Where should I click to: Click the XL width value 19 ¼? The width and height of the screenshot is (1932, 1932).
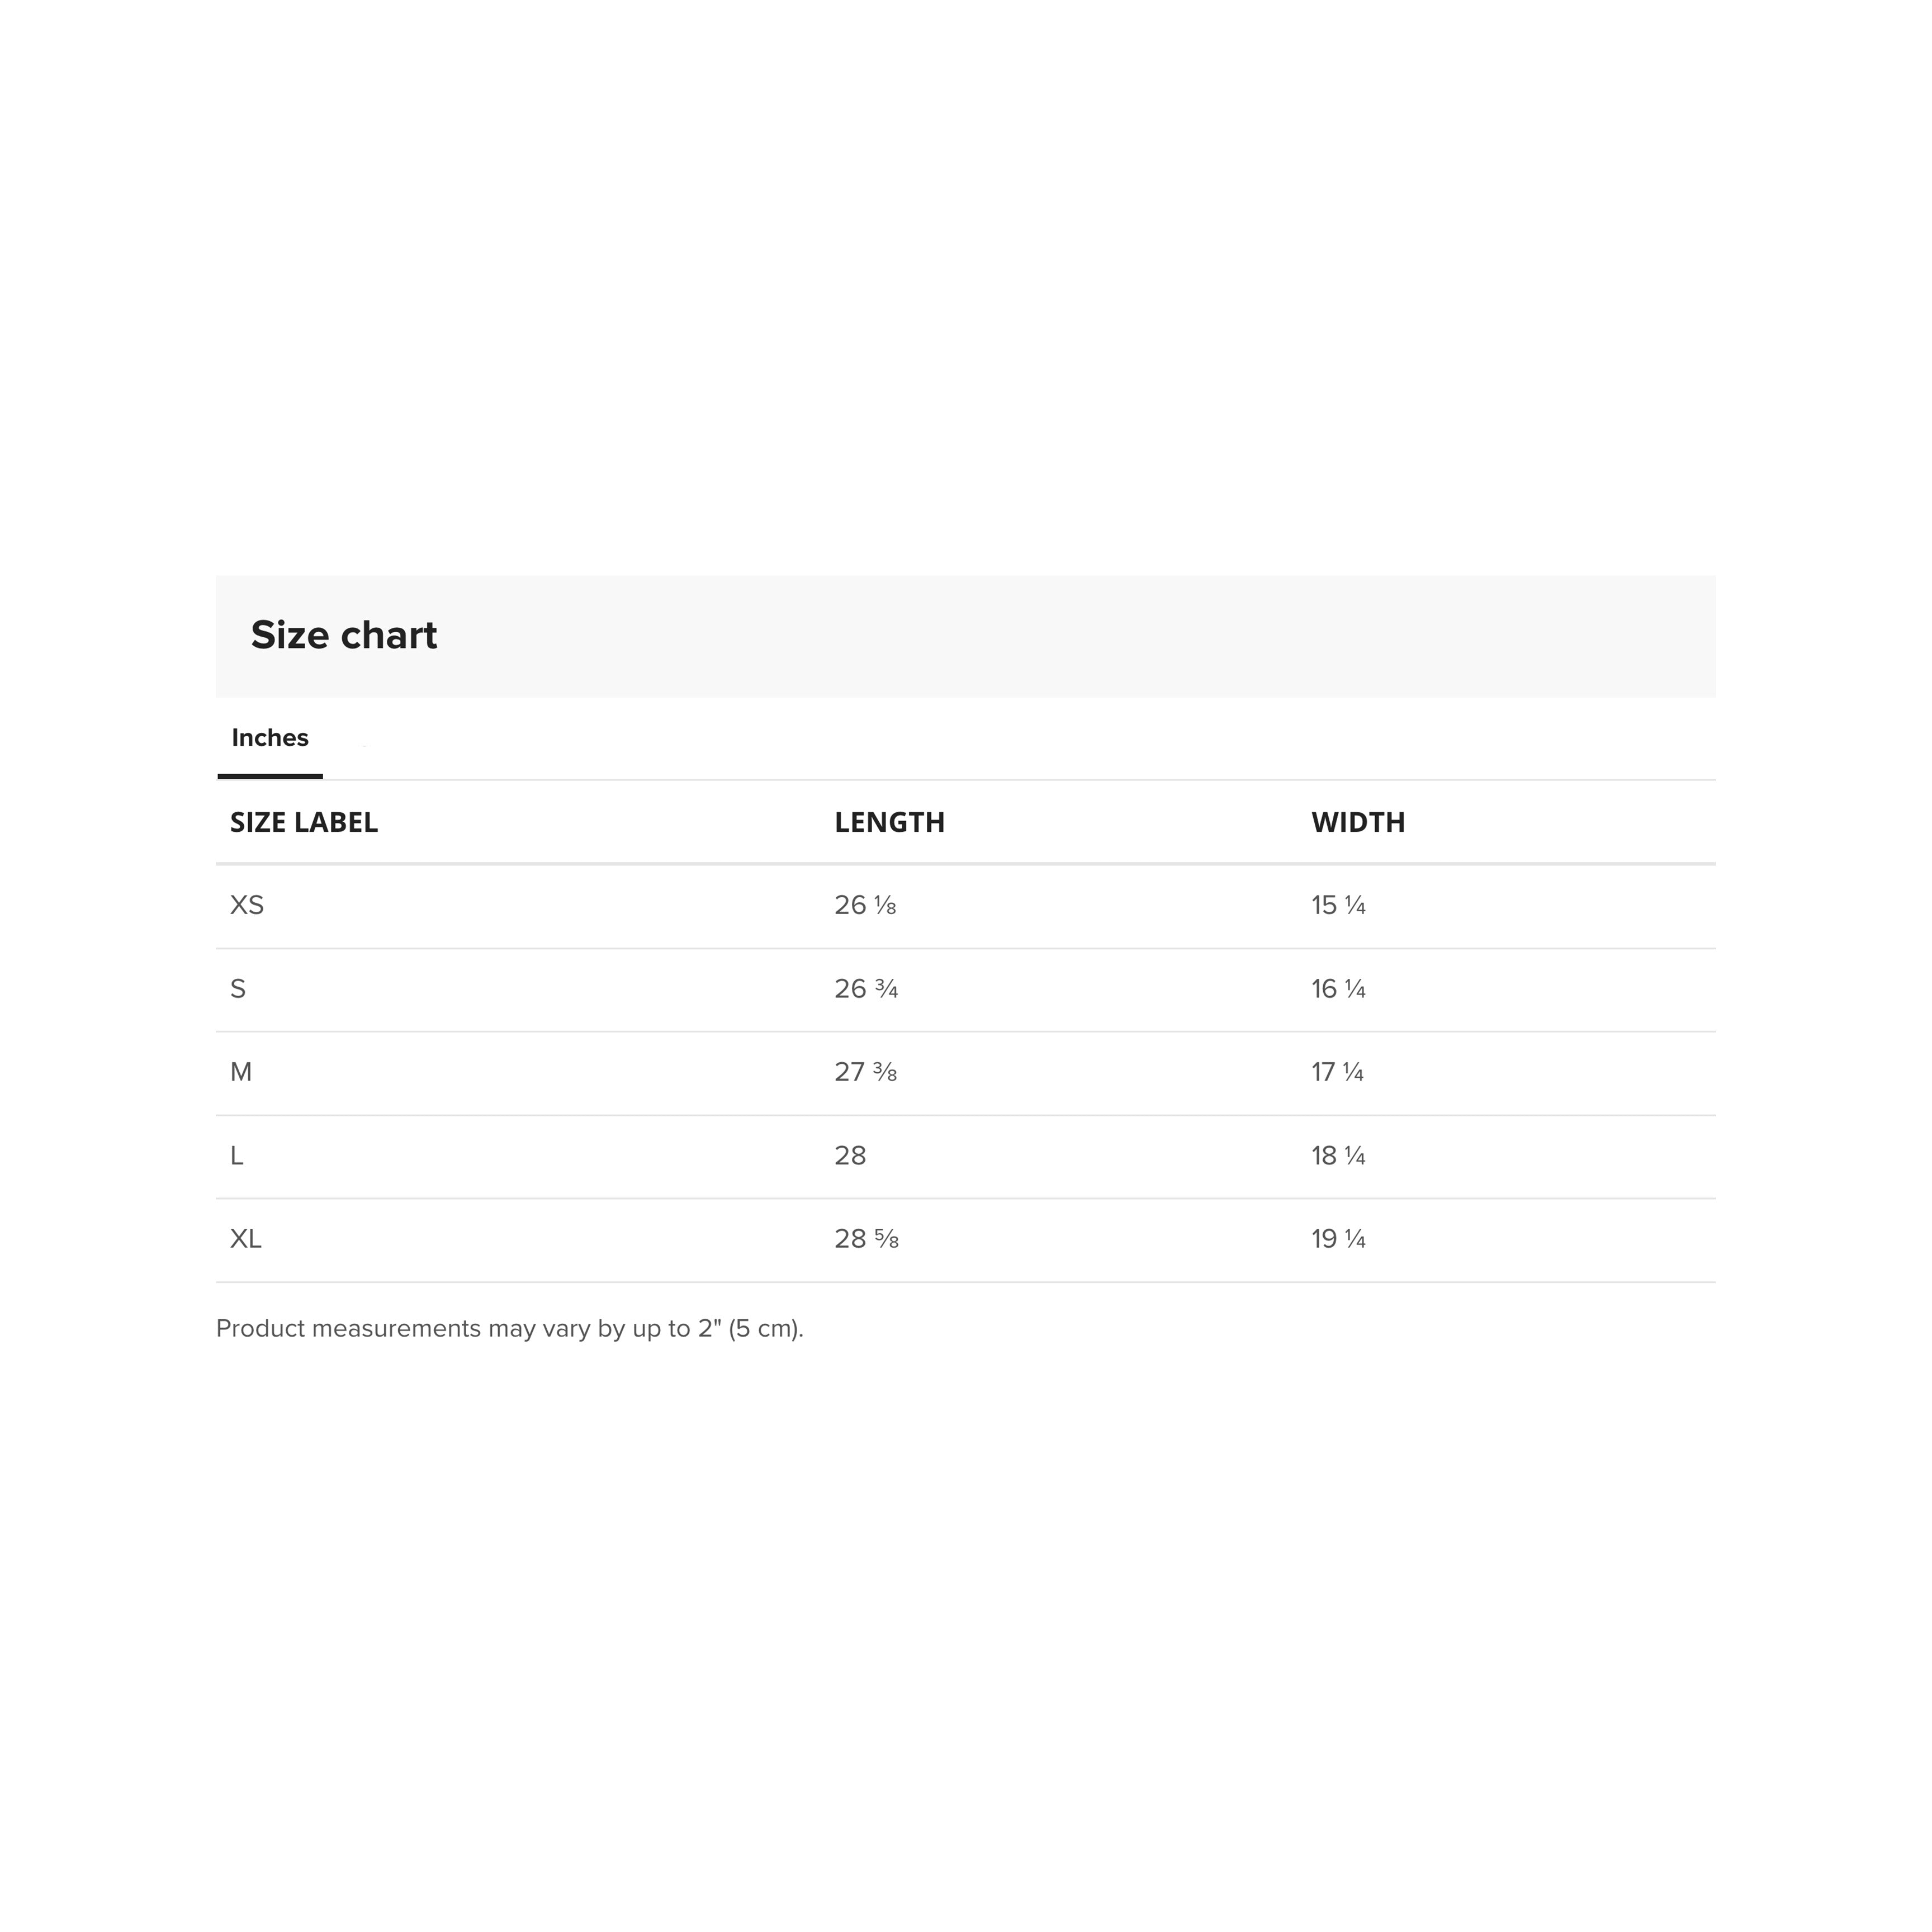[x=1339, y=1240]
